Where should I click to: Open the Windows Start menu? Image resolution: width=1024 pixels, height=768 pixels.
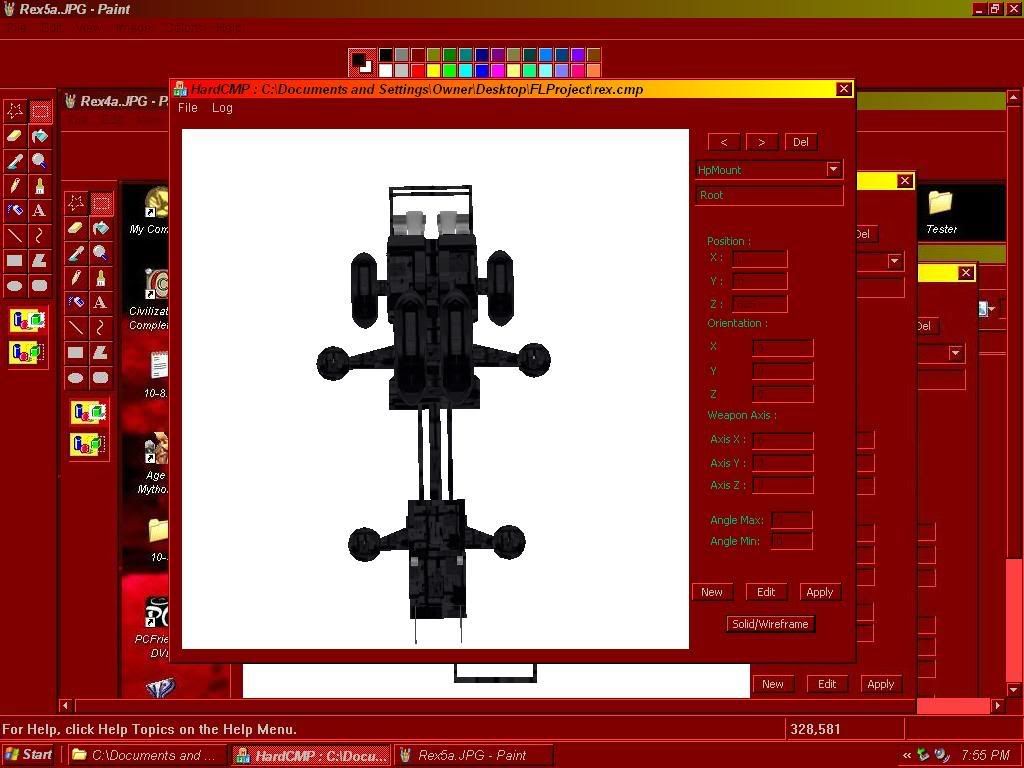click(x=29, y=755)
